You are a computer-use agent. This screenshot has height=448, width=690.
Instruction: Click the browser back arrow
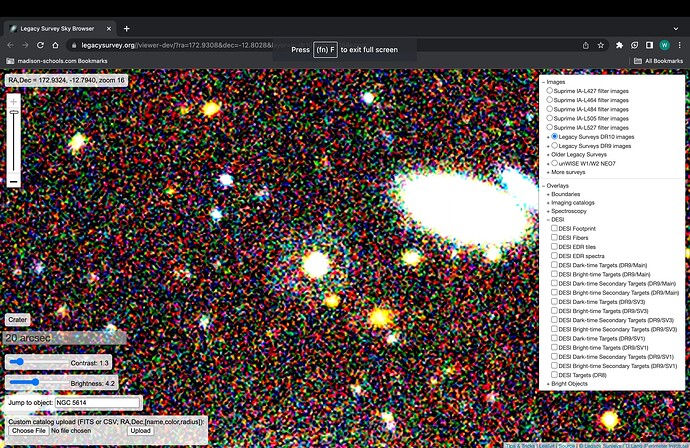point(10,45)
